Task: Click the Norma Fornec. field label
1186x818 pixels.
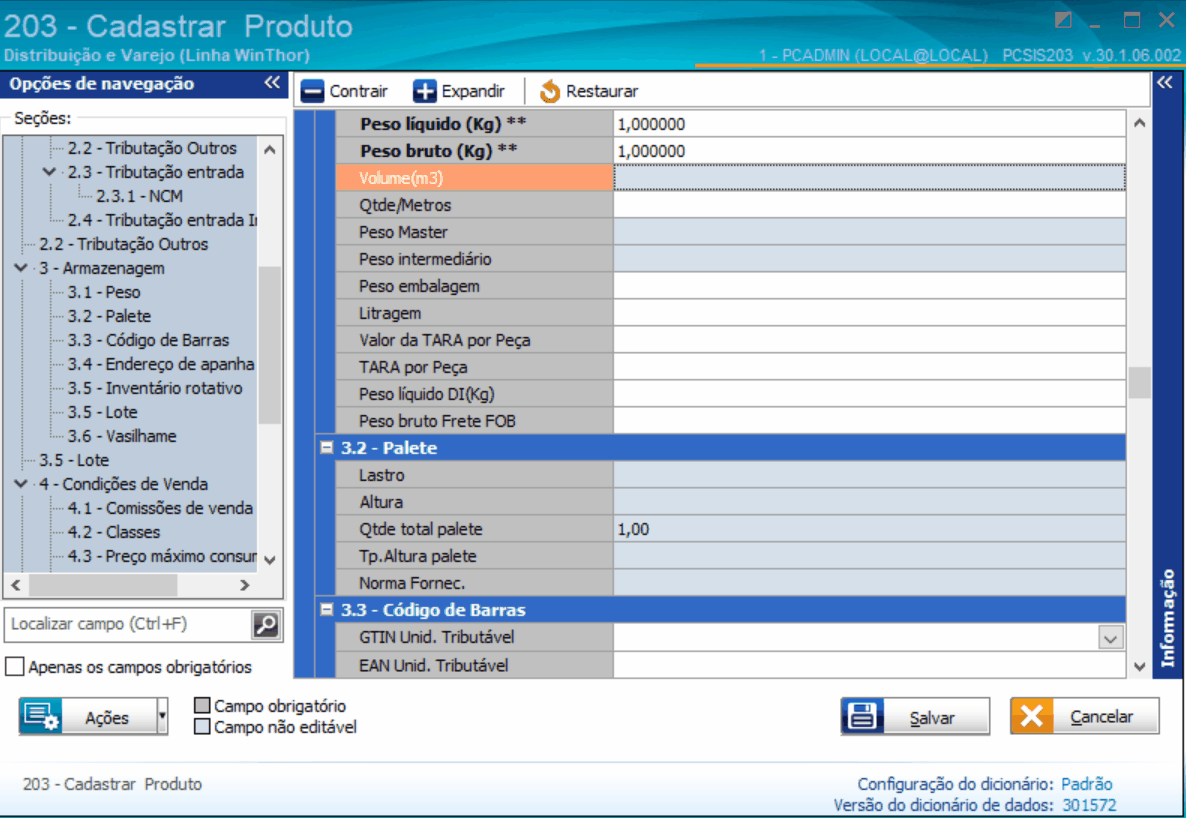Action: click(x=412, y=583)
